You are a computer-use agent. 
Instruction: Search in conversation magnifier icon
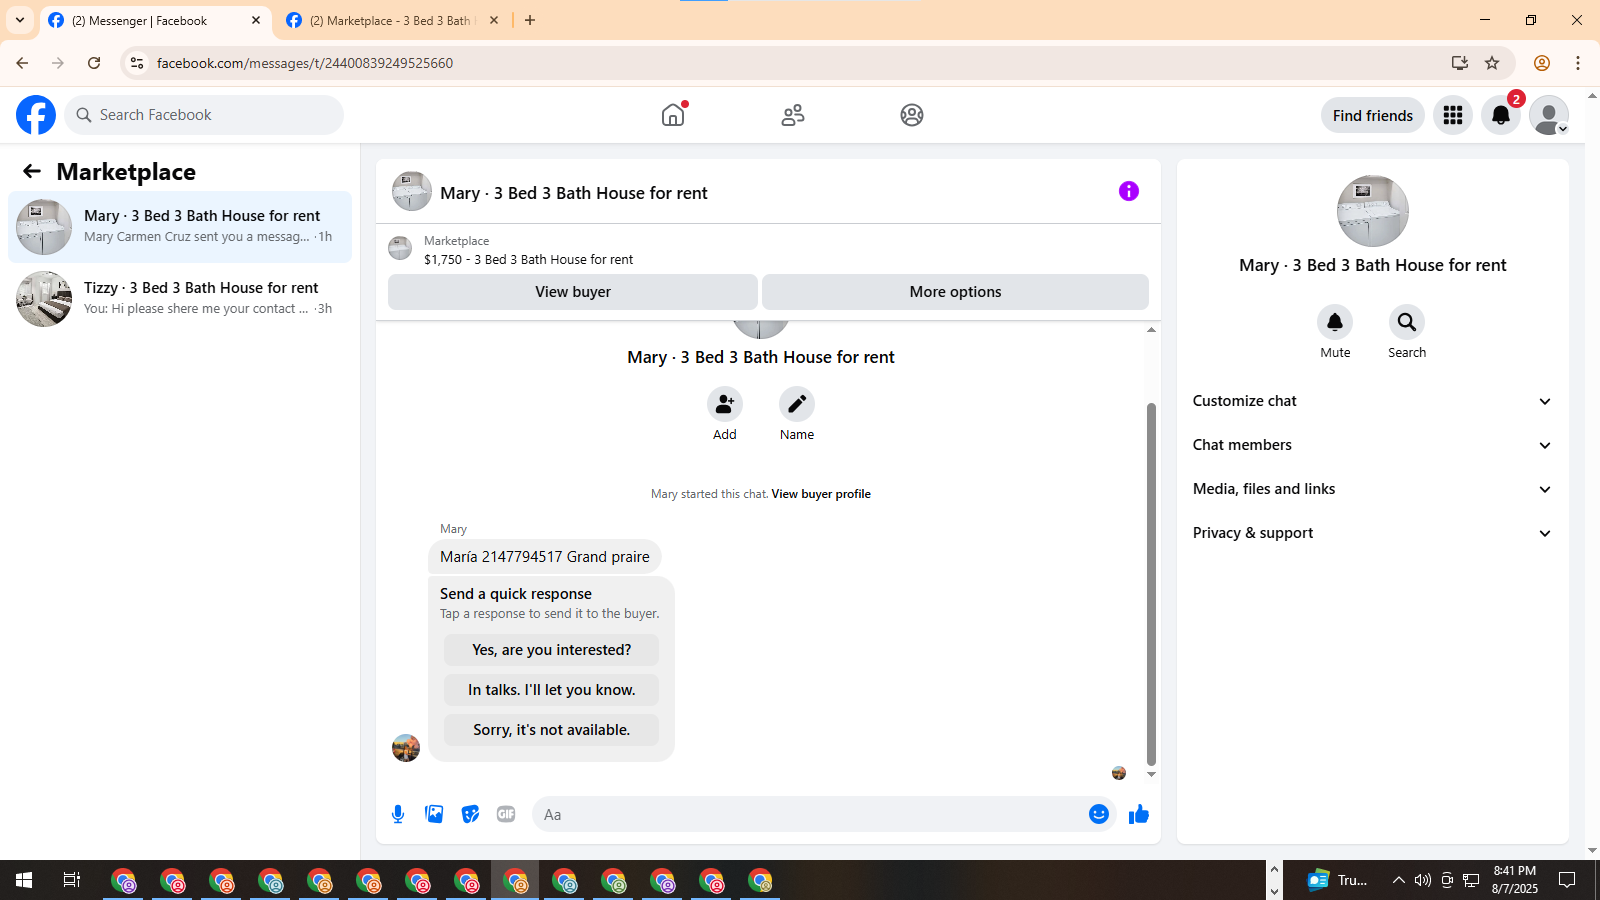[x=1407, y=322]
